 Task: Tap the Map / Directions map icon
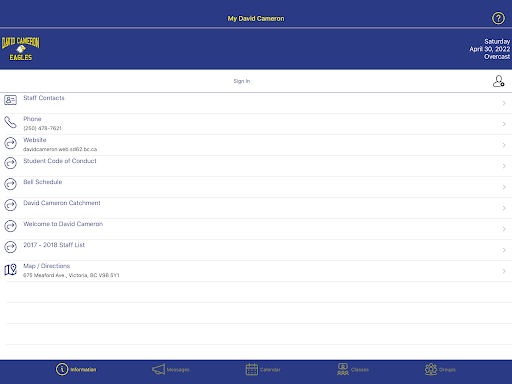tap(10, 270)
